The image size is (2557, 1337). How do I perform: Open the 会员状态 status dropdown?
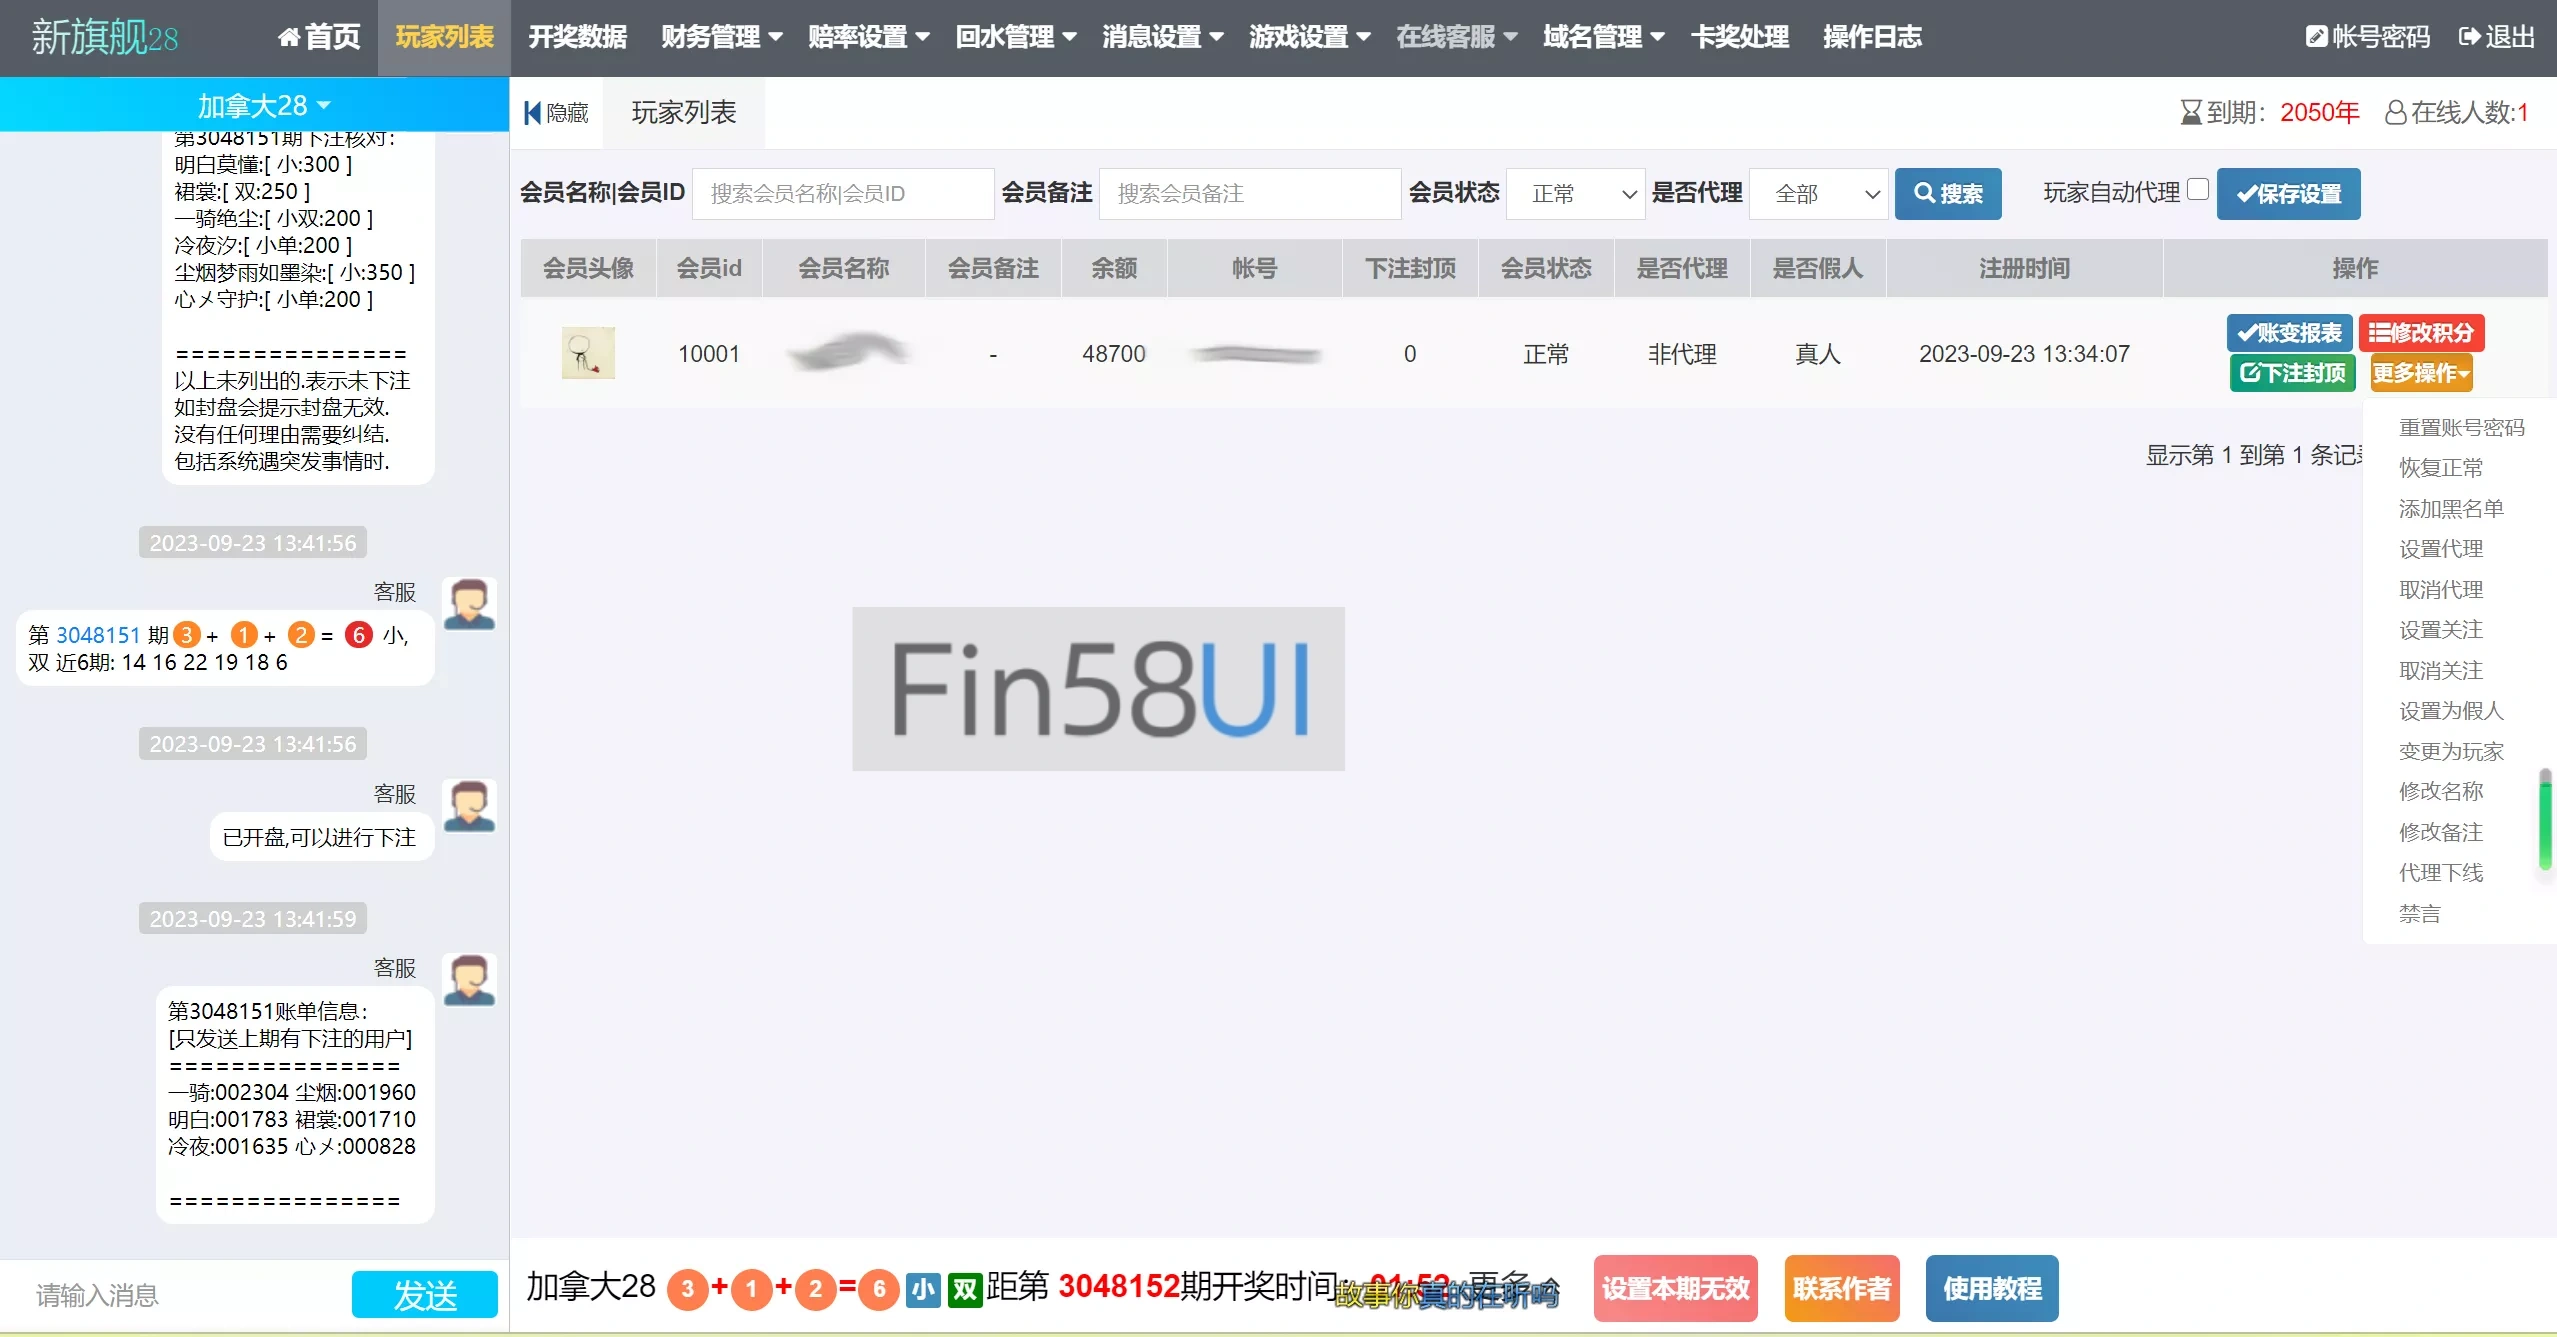[x=1575, y=193]
